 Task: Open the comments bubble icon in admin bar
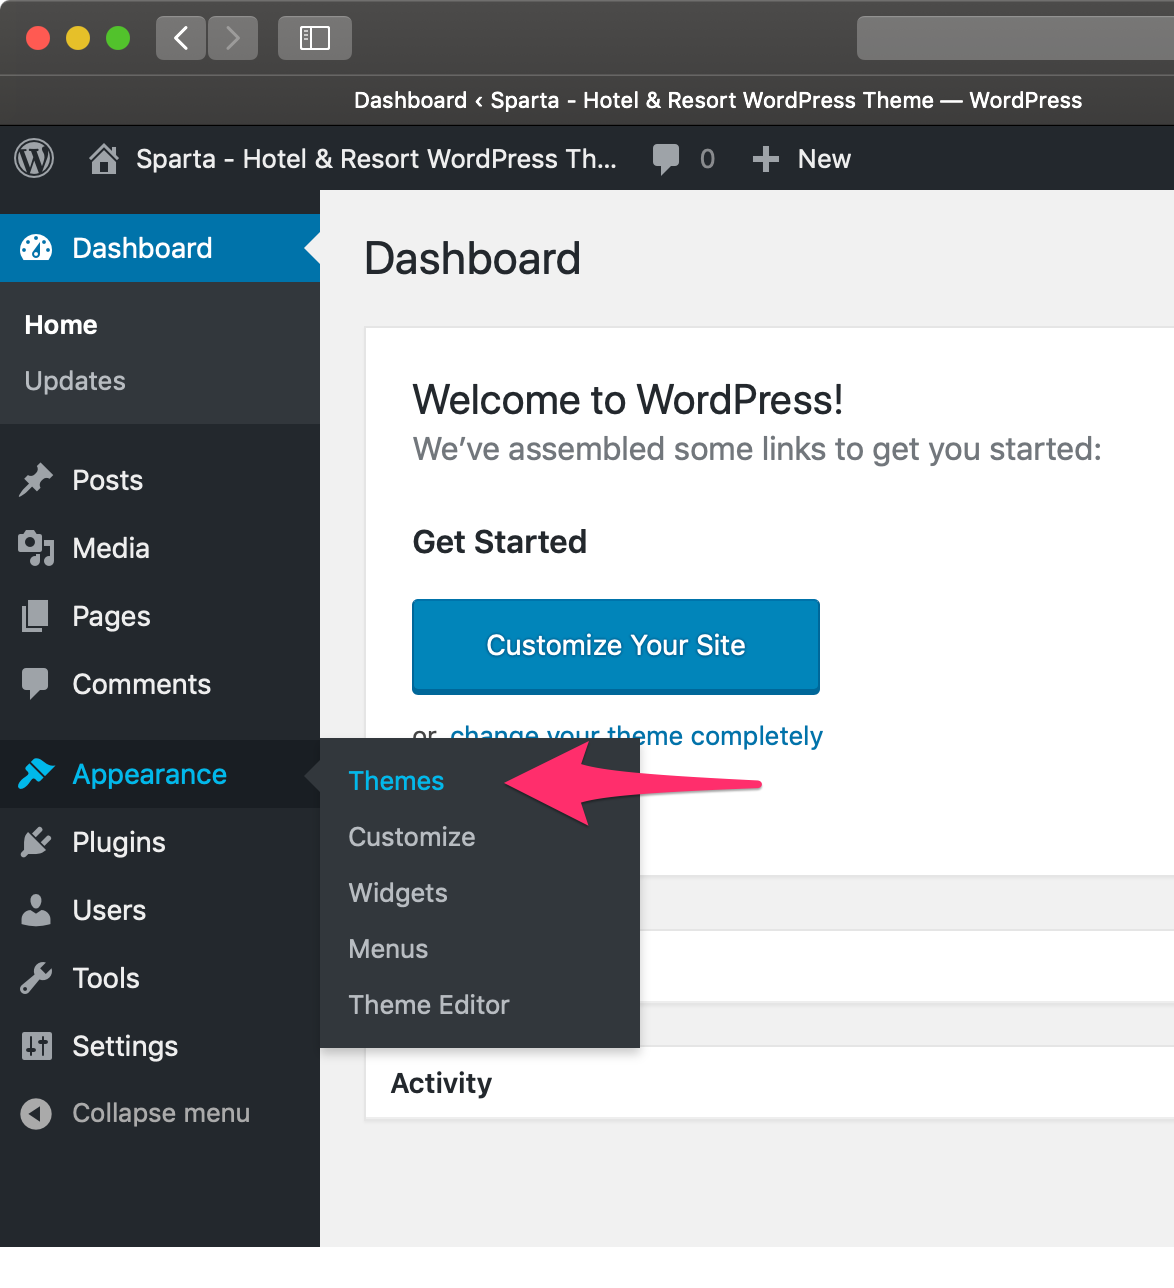pyautogui.click(x=665, y=159)
